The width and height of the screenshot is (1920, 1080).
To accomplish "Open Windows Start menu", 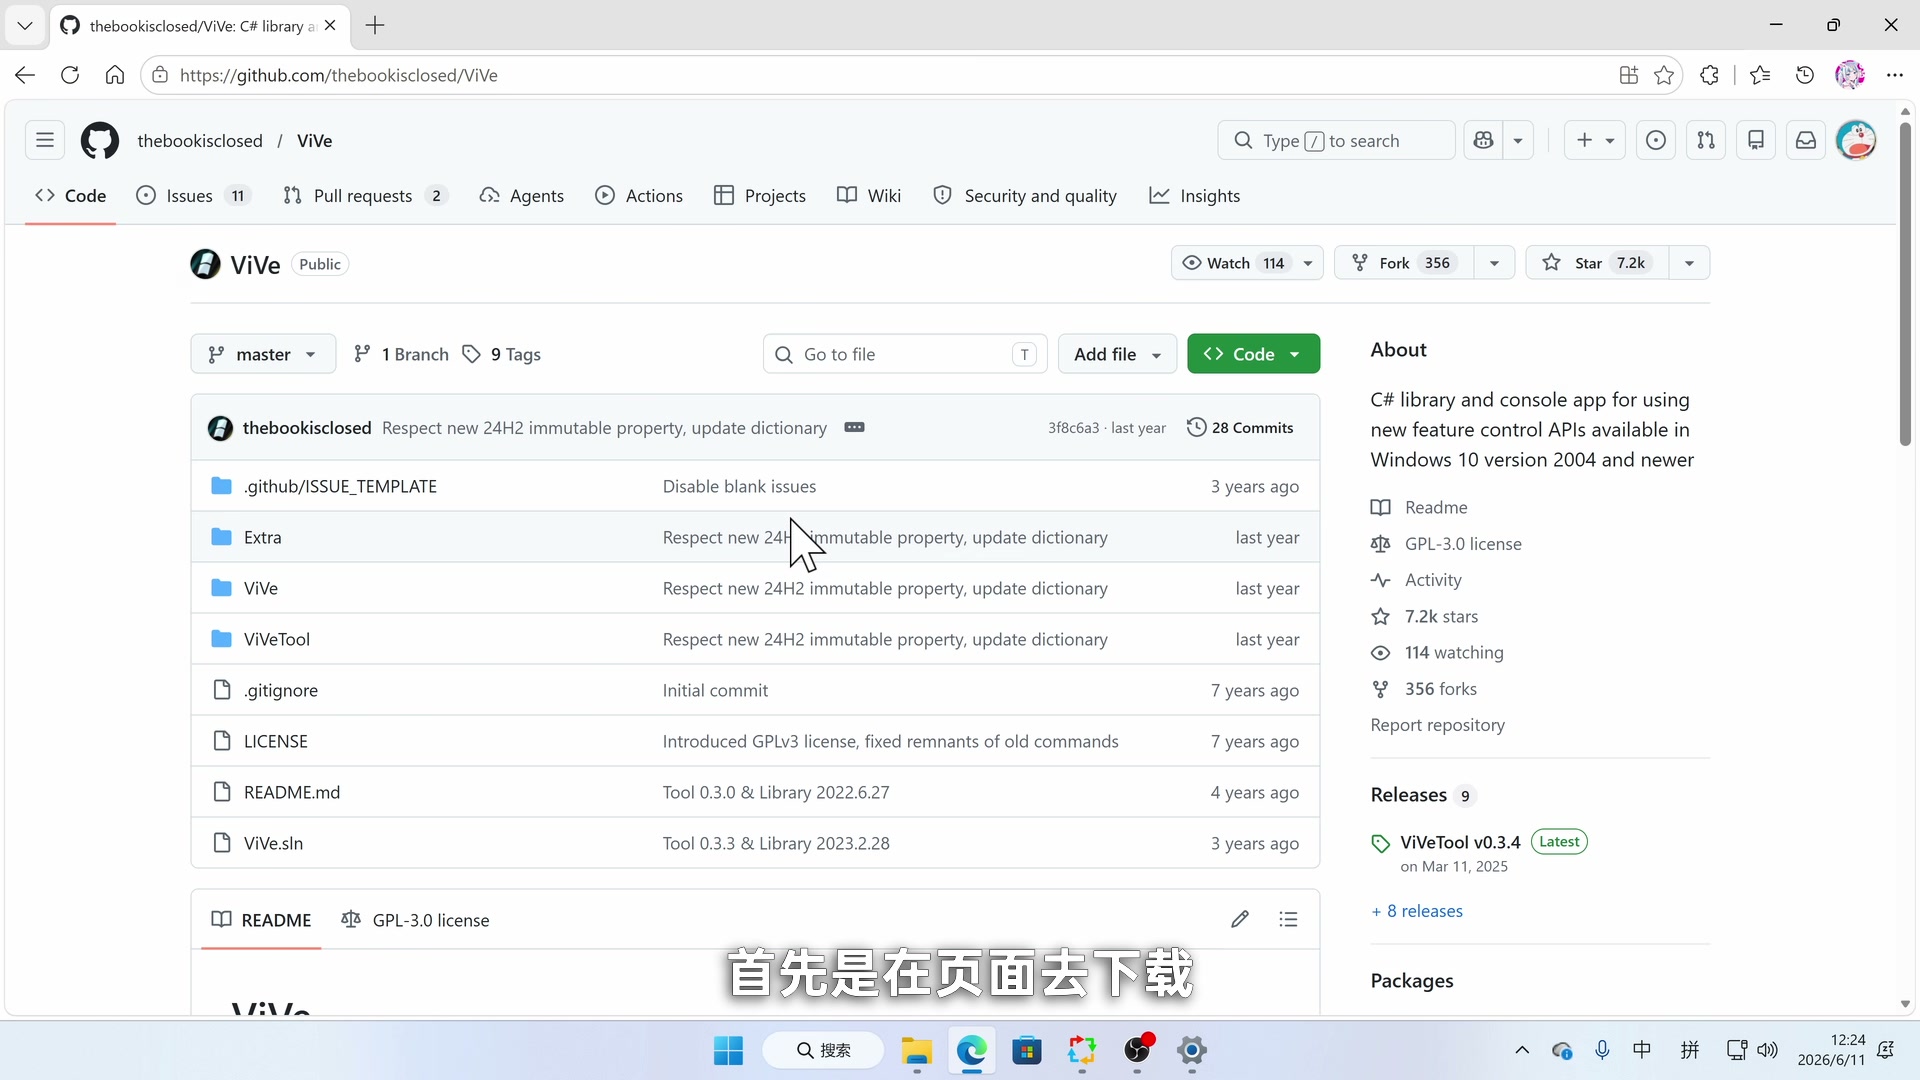I will click(x=728, y=1051).
